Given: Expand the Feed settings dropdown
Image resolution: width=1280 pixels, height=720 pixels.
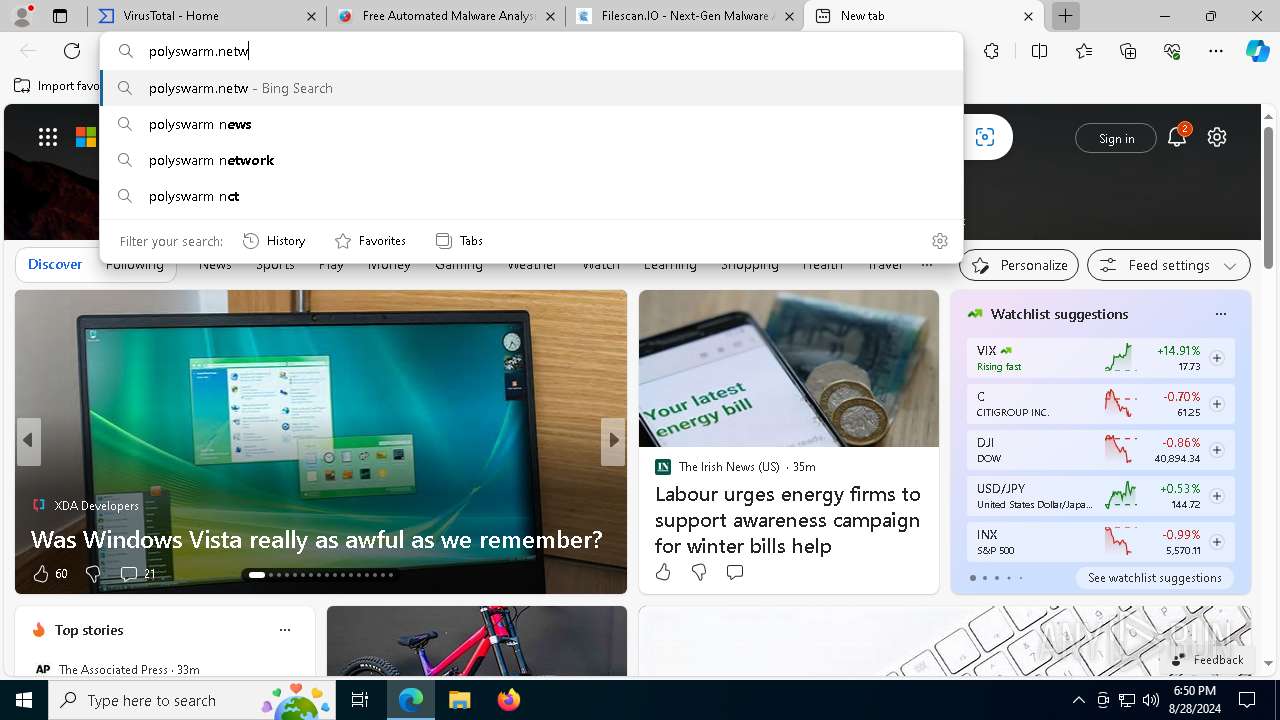Looking at the screenshot, I should (1169, 265).
